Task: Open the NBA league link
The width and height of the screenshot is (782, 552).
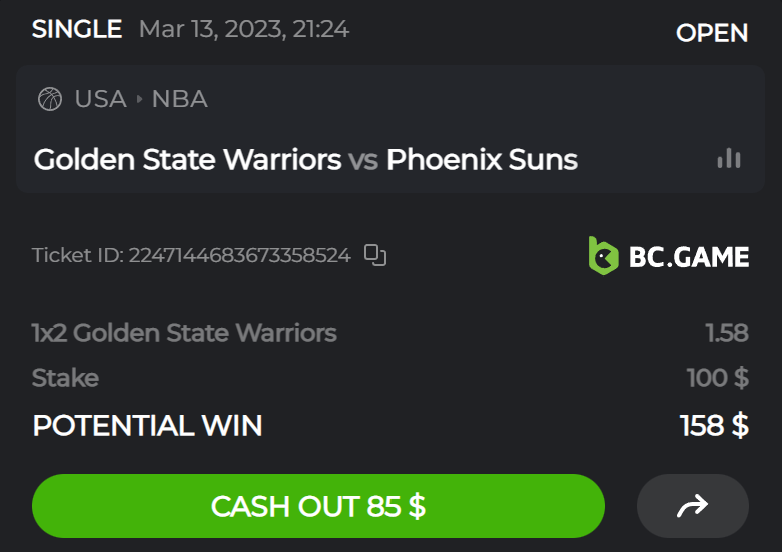Action: [180, 99]
